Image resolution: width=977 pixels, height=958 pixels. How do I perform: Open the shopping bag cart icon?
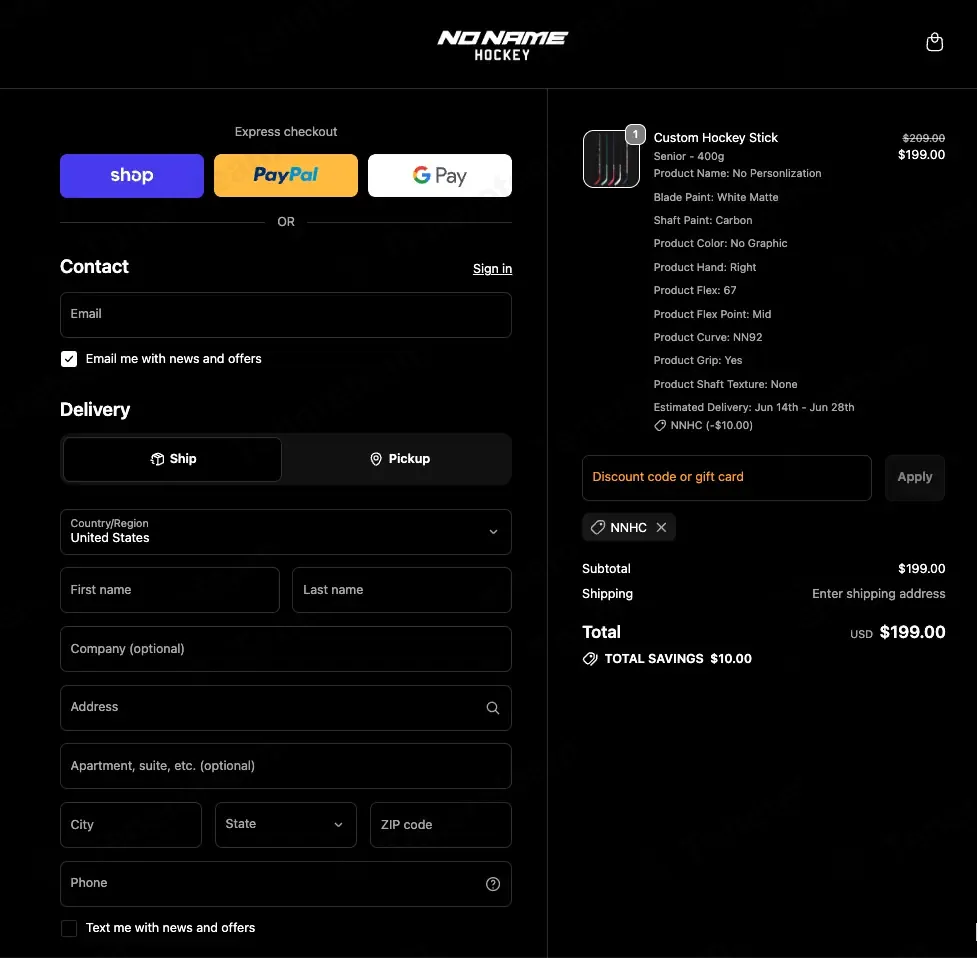(x=934, y=42)
